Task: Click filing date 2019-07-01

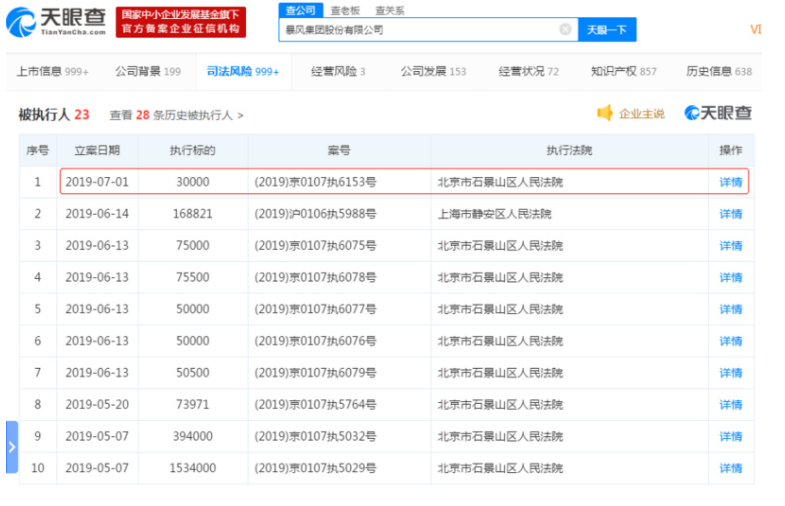Action: 97,182
